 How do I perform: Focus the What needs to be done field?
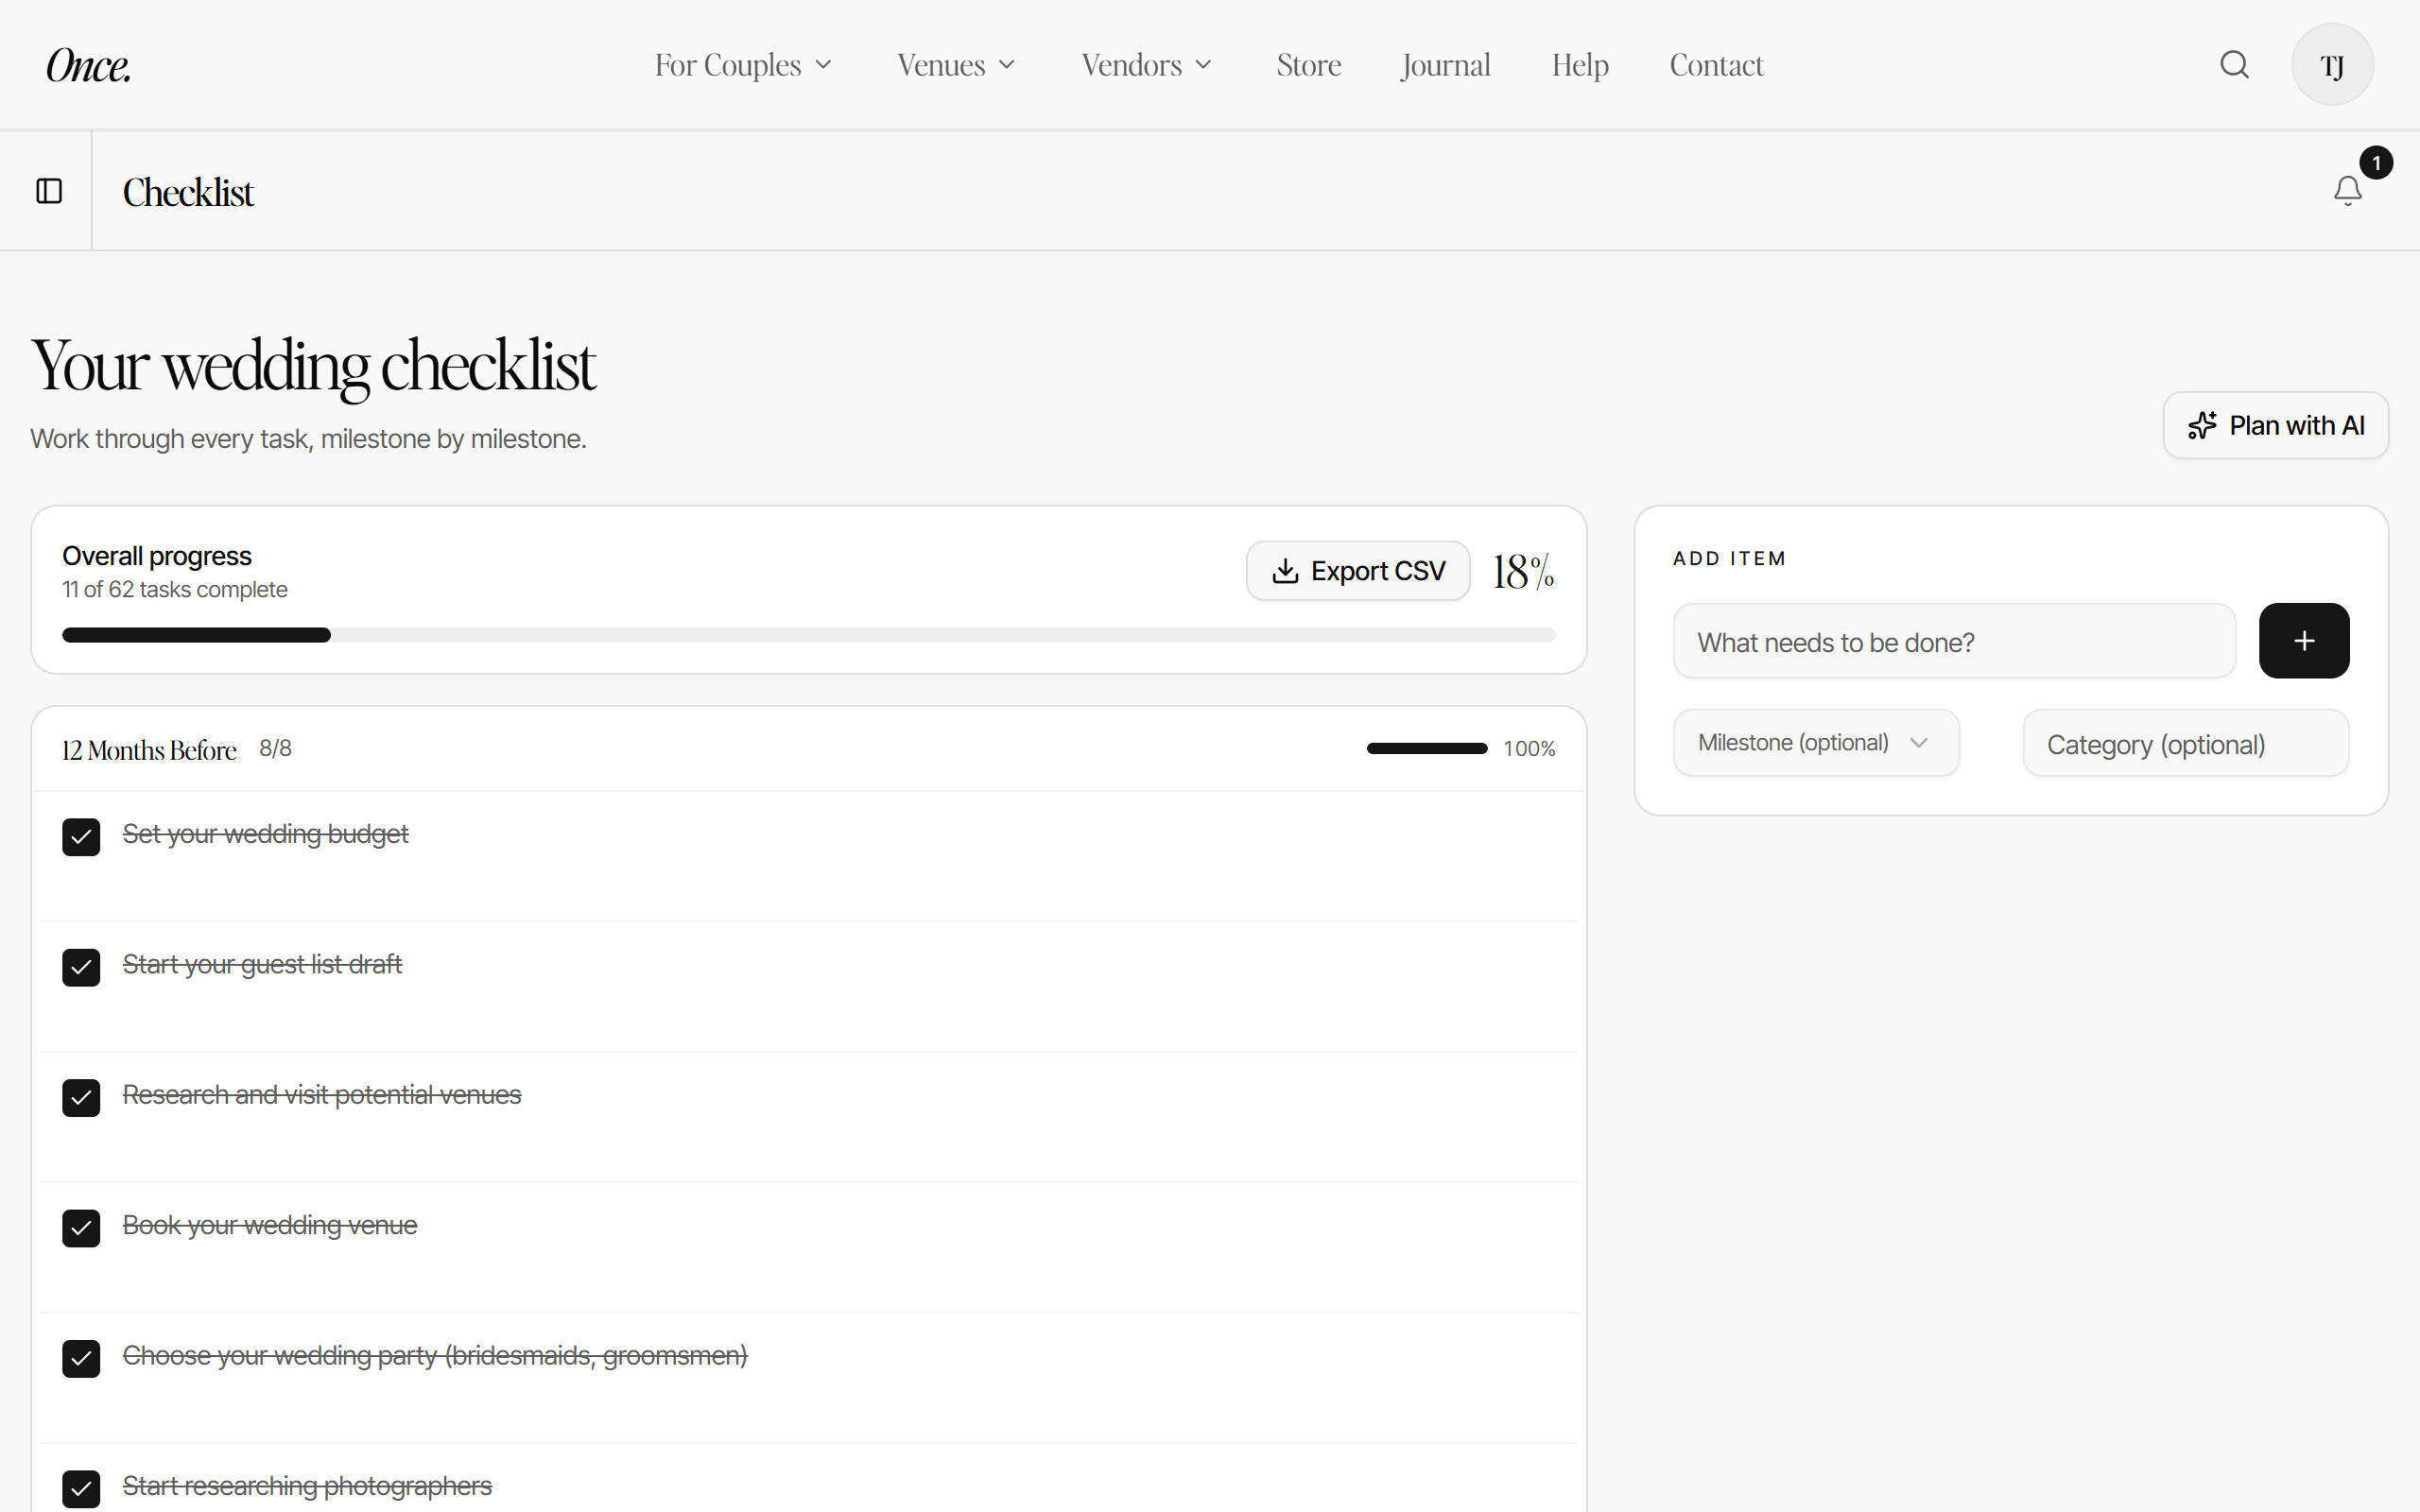click(x=1953, y=641)
